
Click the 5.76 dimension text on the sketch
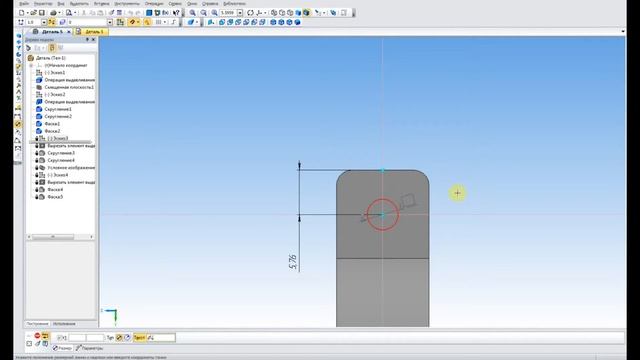293,262
